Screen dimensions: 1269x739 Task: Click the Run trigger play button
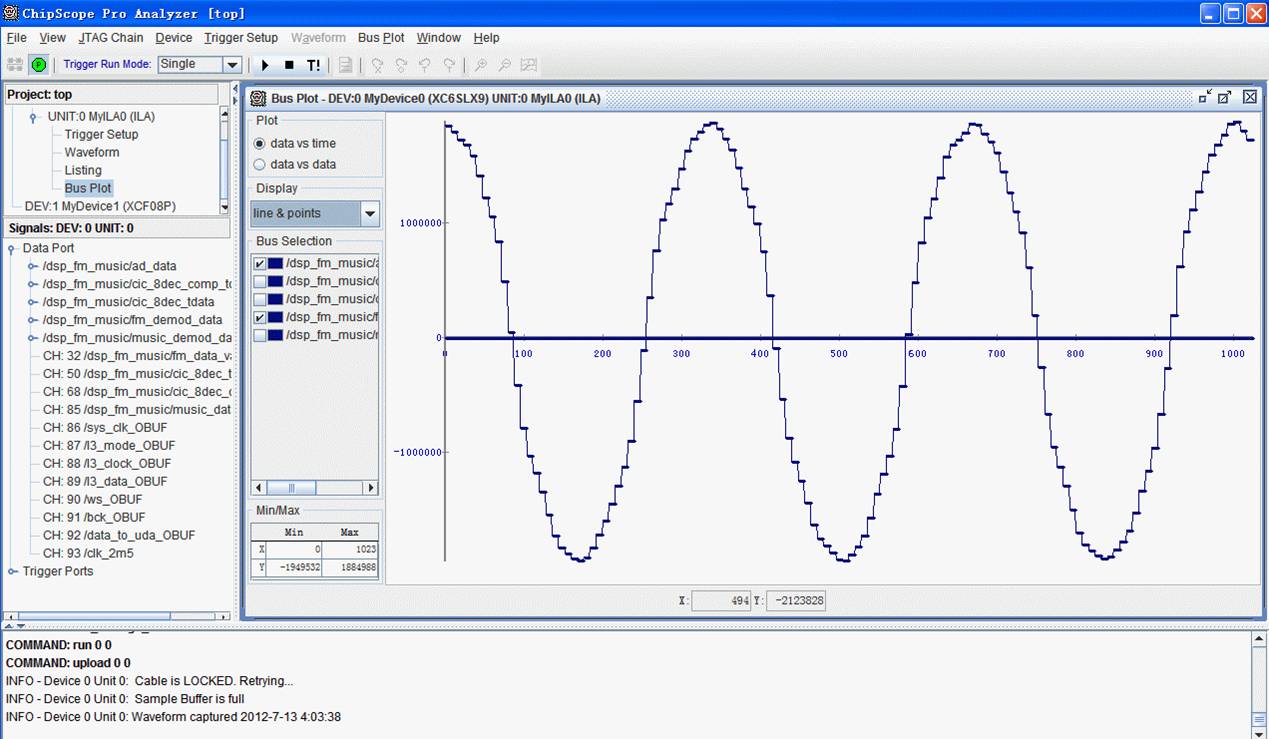coord(265,65)
